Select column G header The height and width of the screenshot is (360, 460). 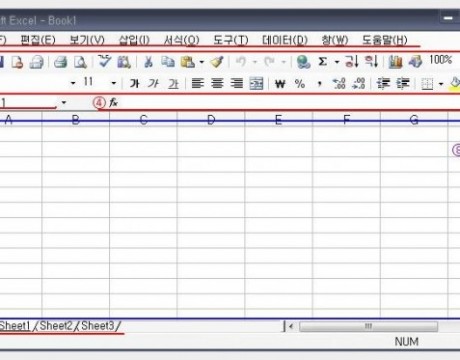tap(414, 120)
